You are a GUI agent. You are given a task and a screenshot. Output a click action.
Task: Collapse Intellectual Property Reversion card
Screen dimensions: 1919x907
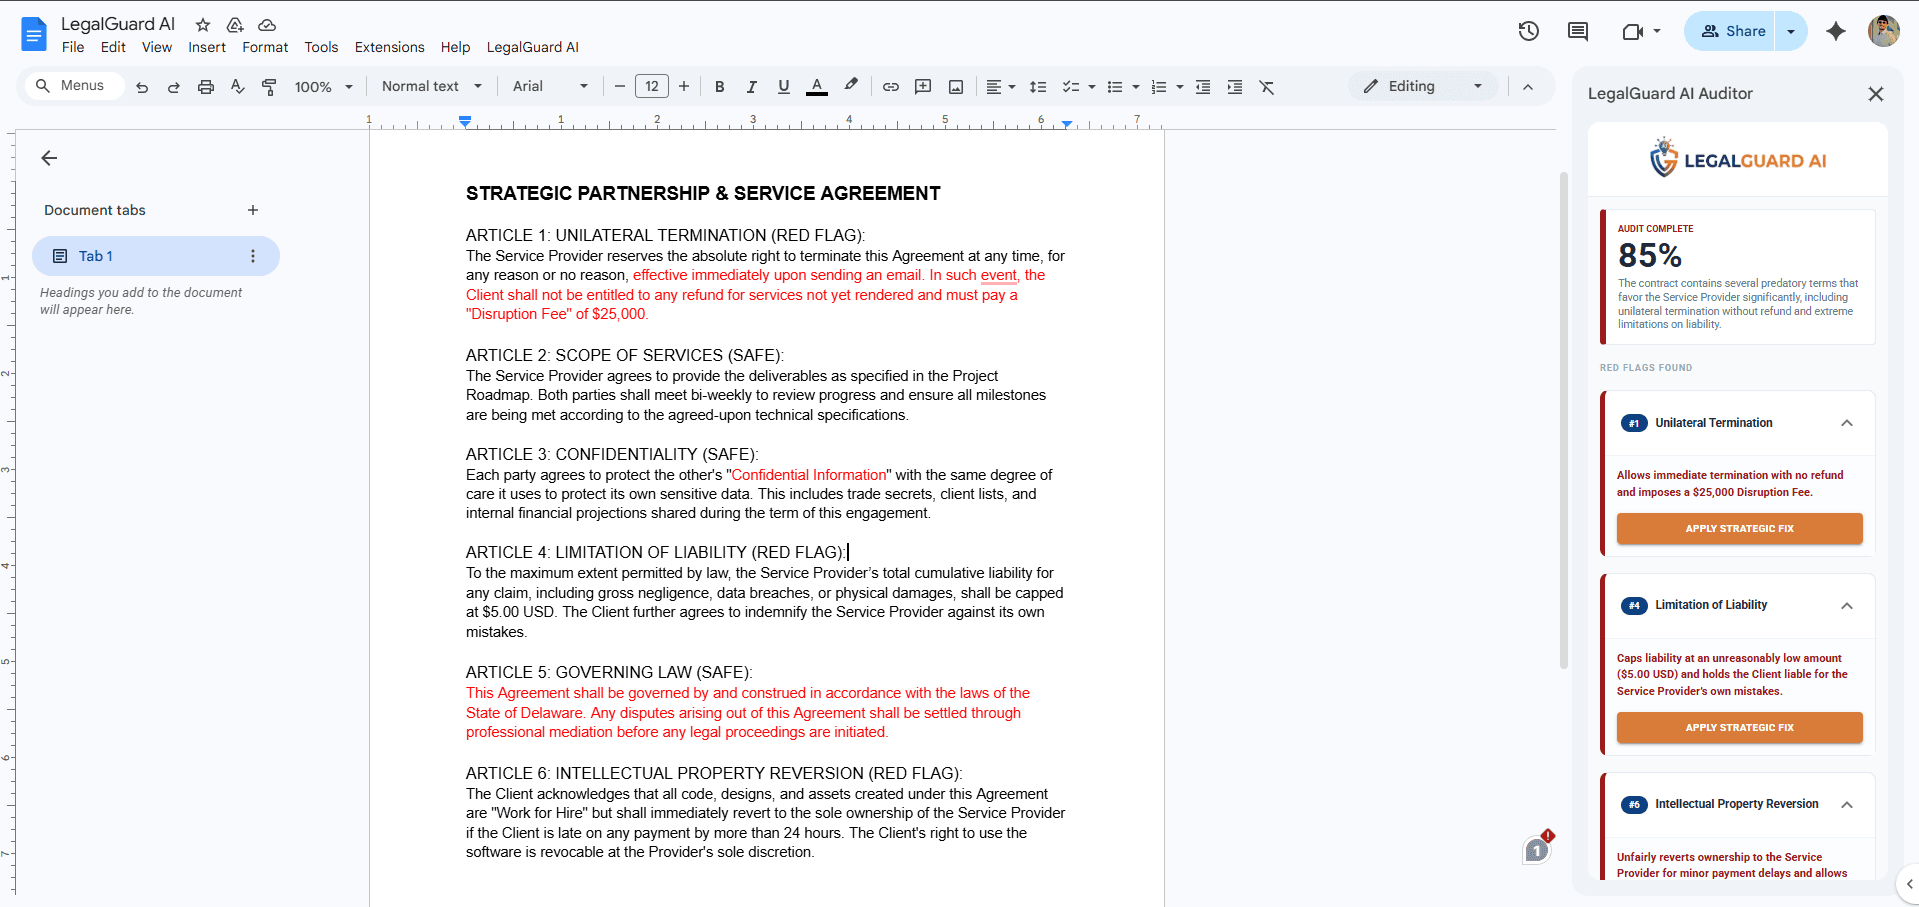[x=1847, y=804]
